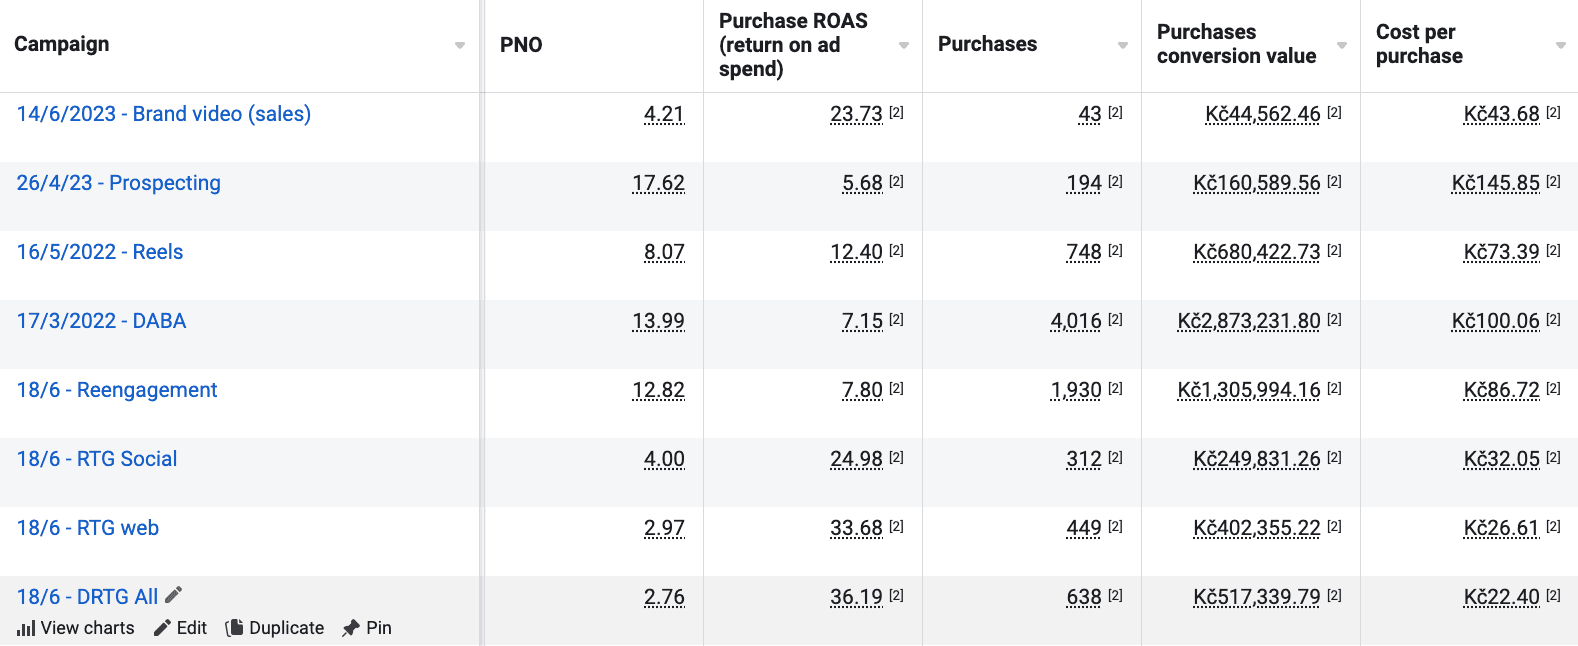The image size is (1578, 646).
Task: Click the pencil icon beside 18/6 - DRTG All
Action: (174, 595)
